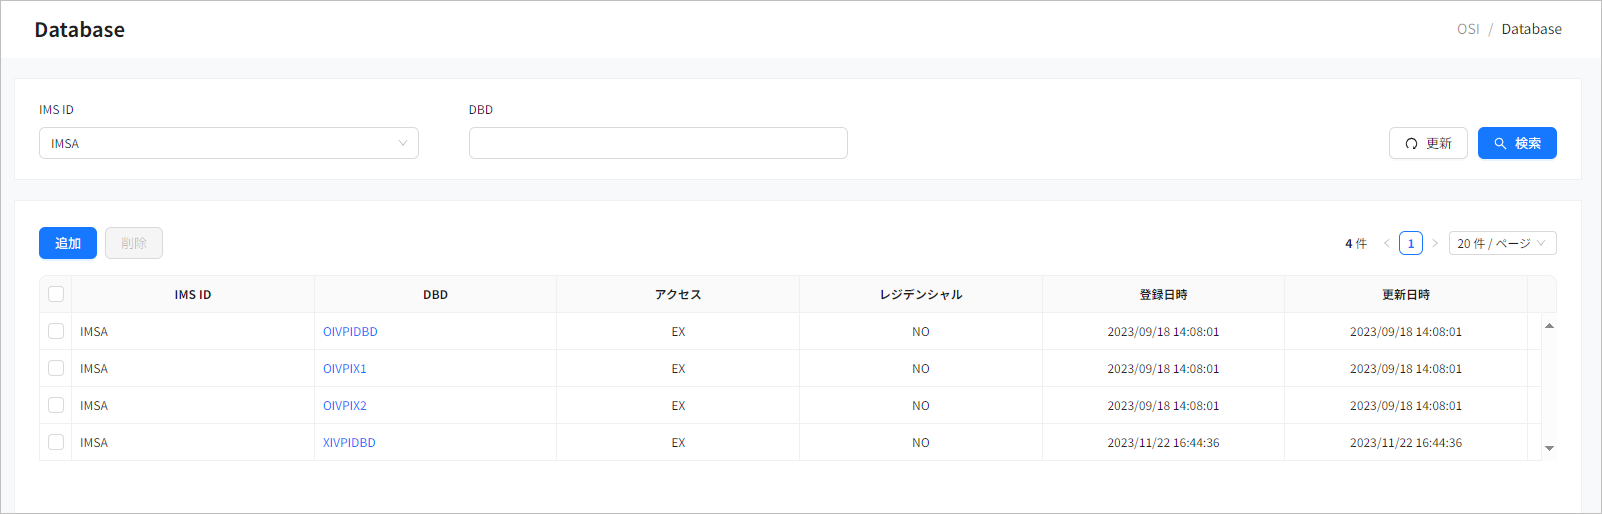The height and width of the screenshot is (514, 1602).
Task: Open the OIVPIDBD database link
Action: [x=350, y=332]
